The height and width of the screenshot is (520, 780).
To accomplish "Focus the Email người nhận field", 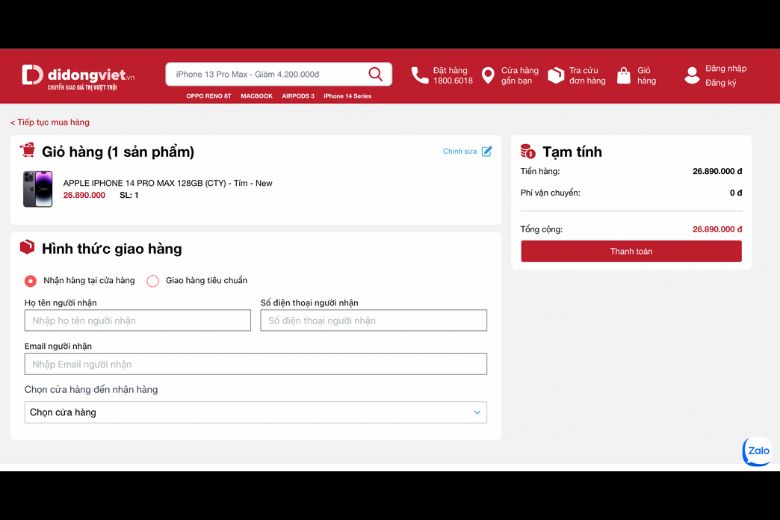I will tap(256, 364).
